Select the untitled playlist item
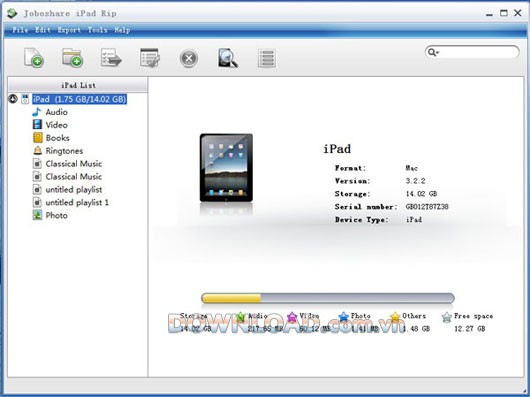Image resolution: width=530 pixels, height=397 pixels. coord(74,190)
